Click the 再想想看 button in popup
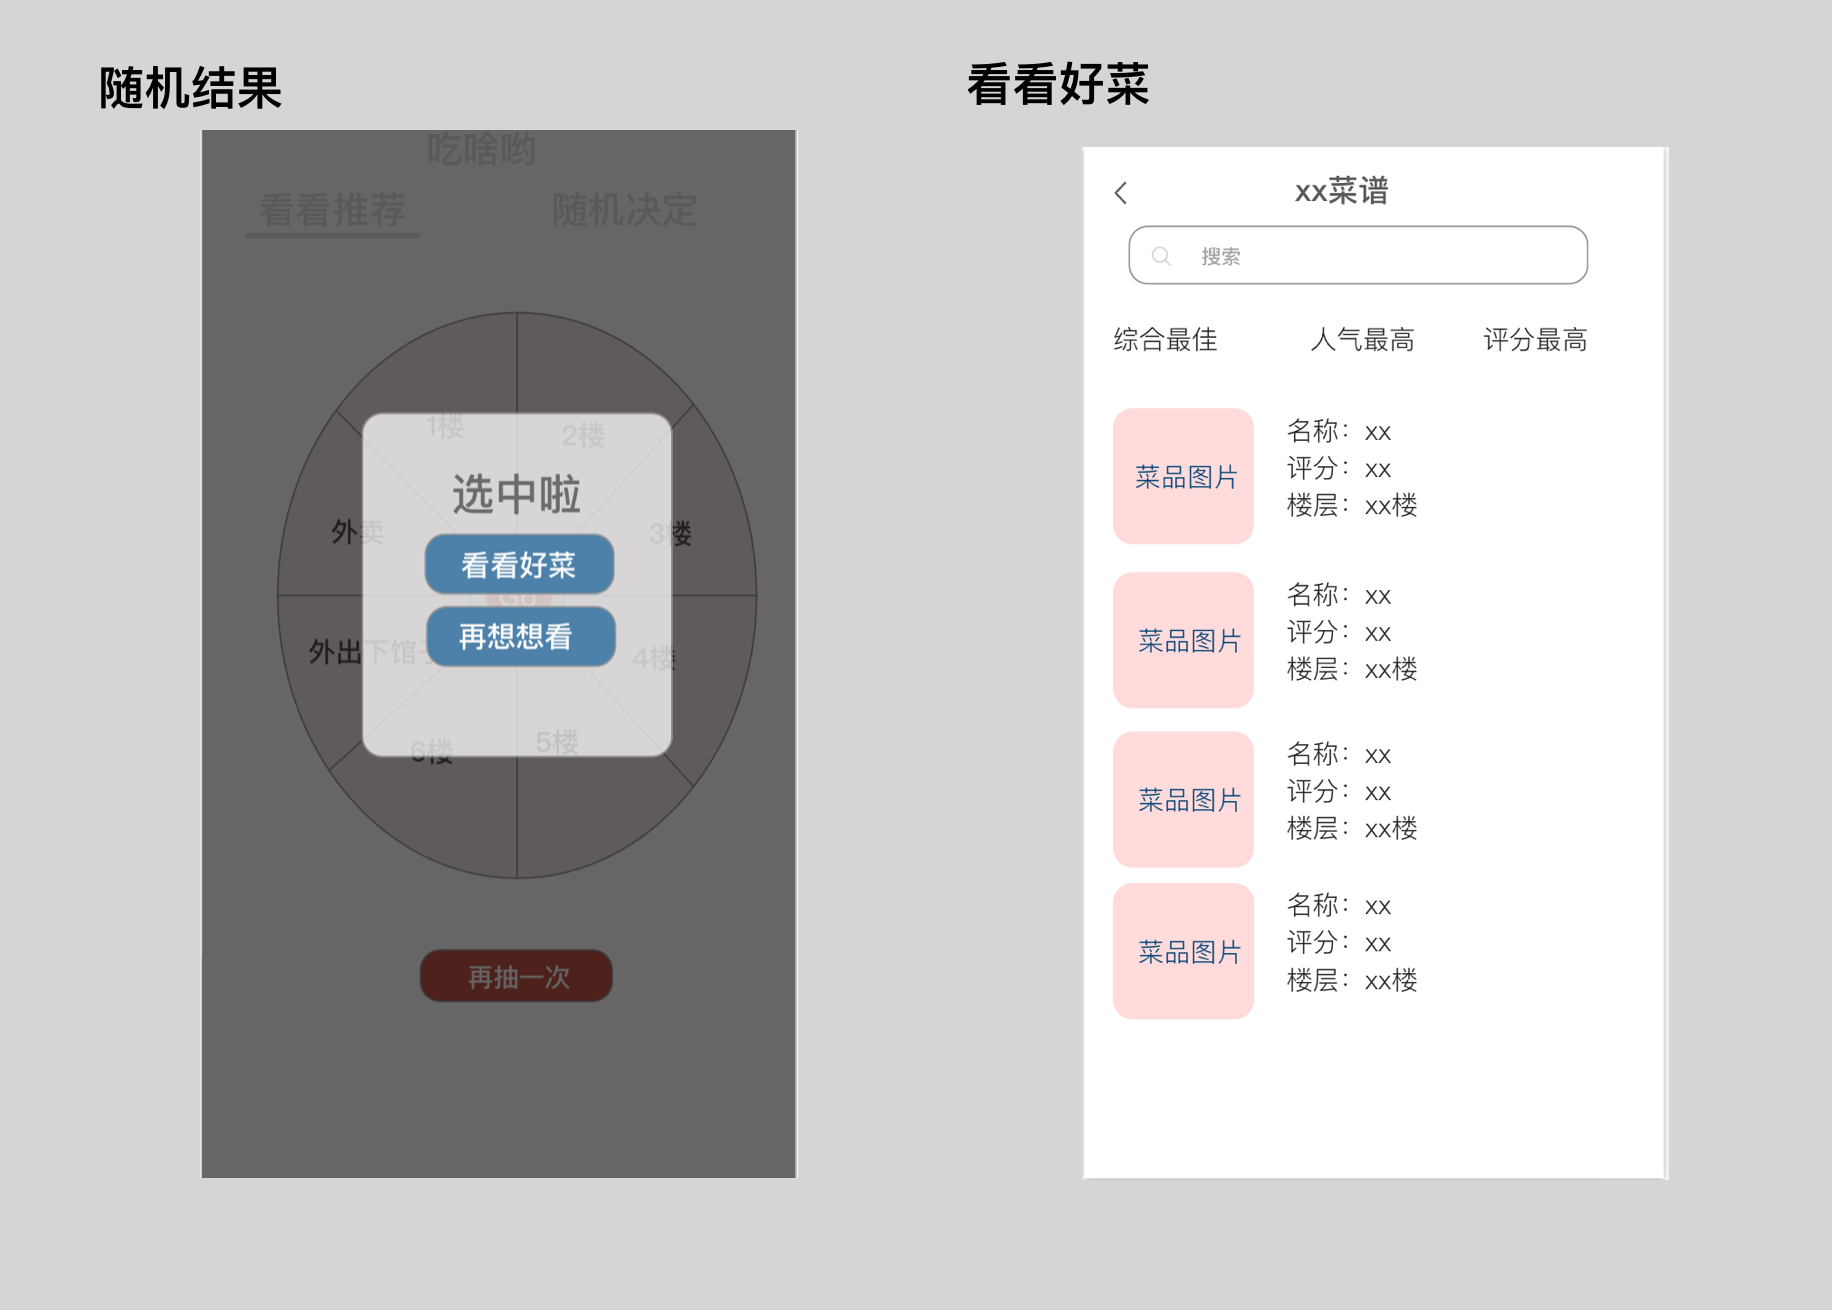Screen dimensions: 1832x1310 click(520, 636)
